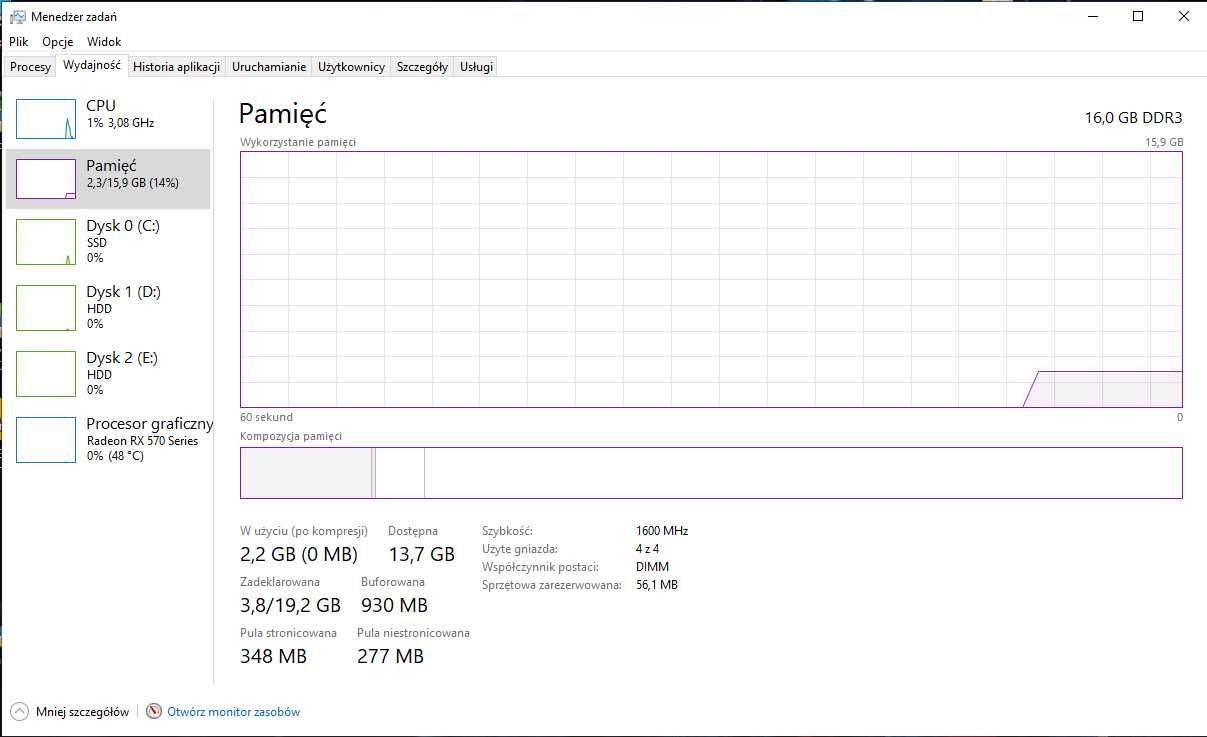
Task: Maximize the Menedżer zadań window
Action: pyautogui.click(x=1138, y=16)
